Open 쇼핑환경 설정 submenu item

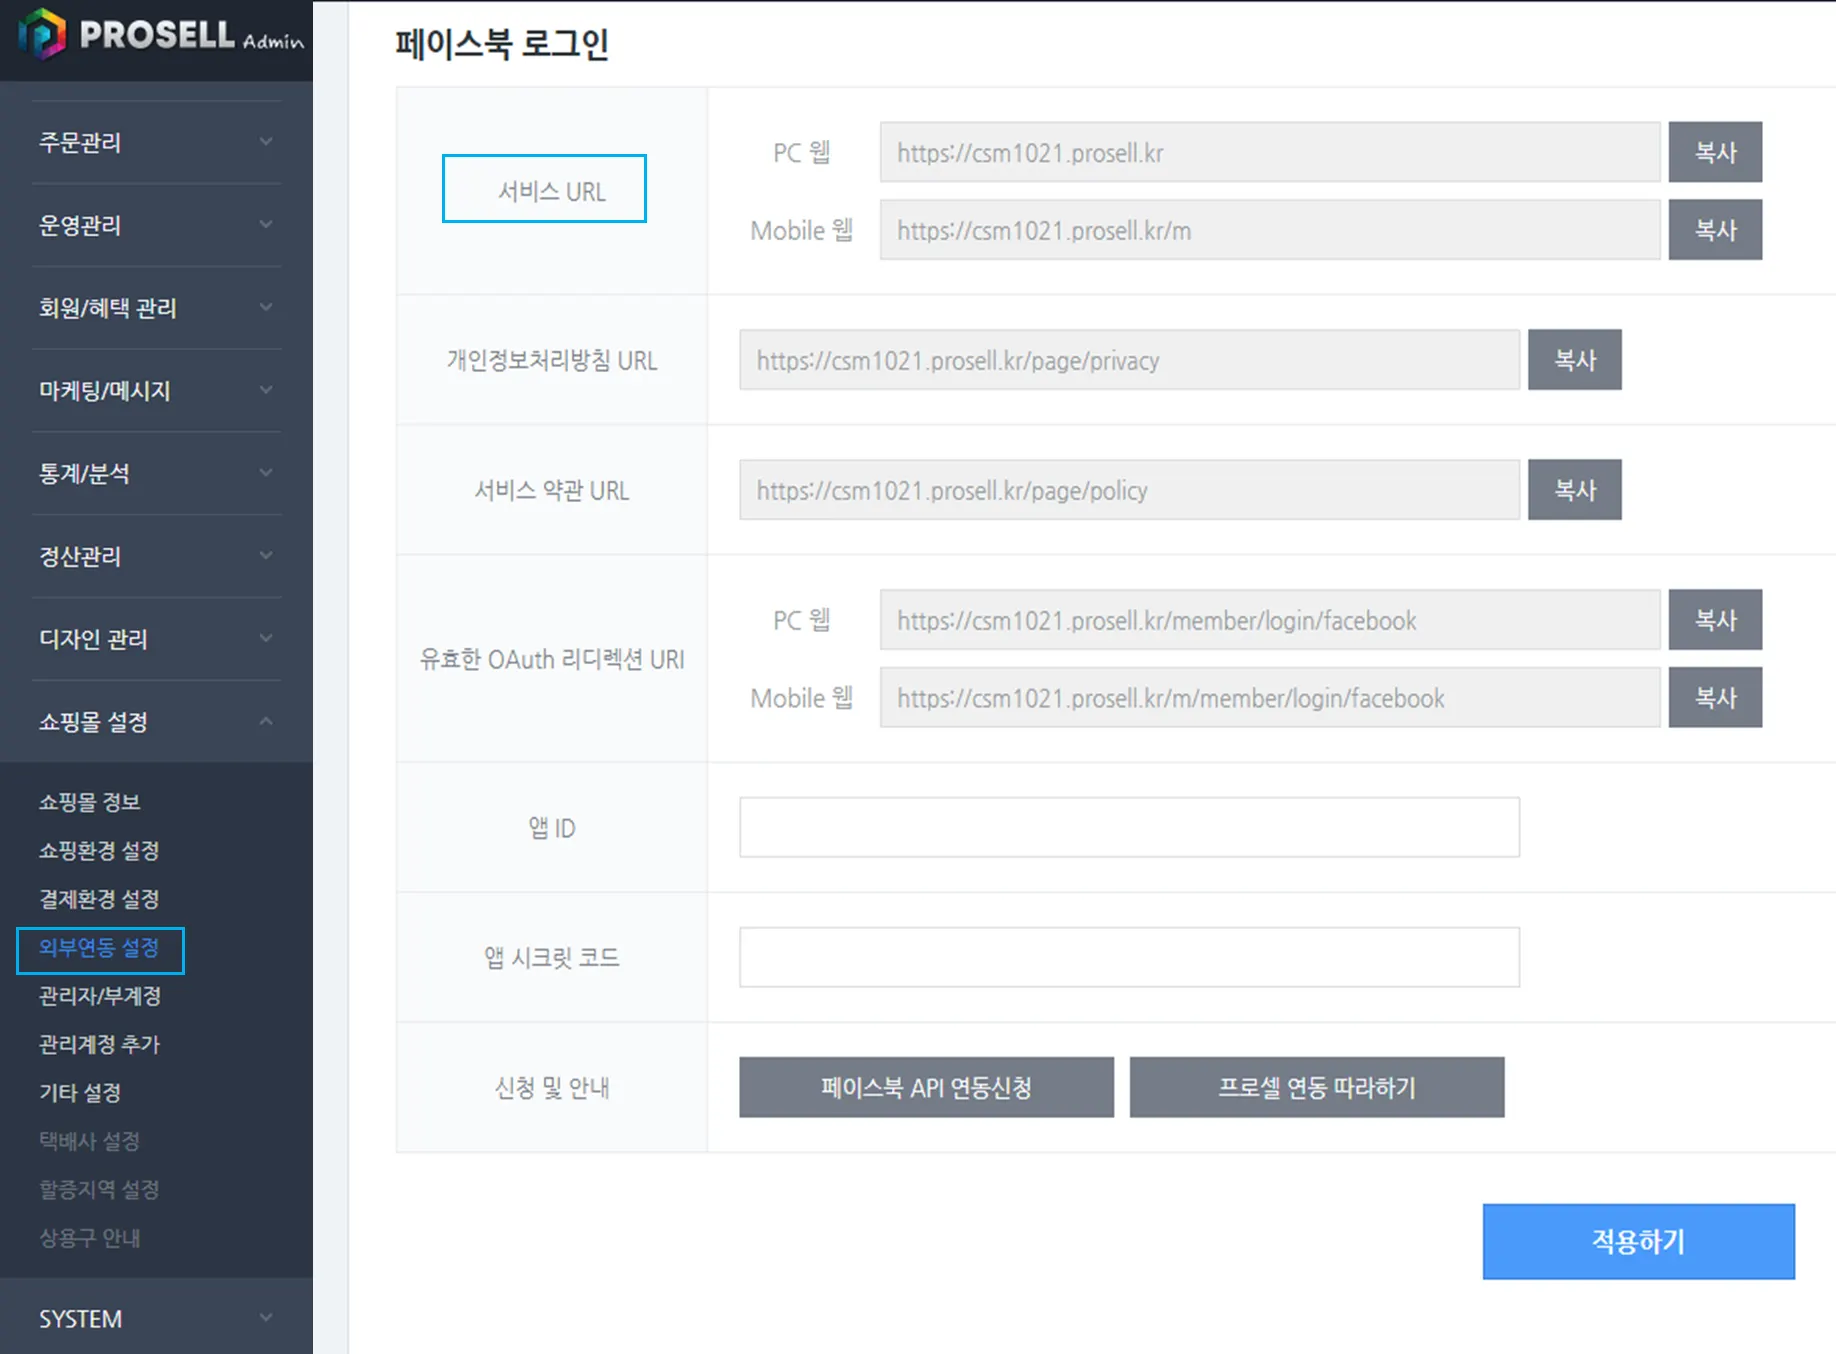(99, 851)
